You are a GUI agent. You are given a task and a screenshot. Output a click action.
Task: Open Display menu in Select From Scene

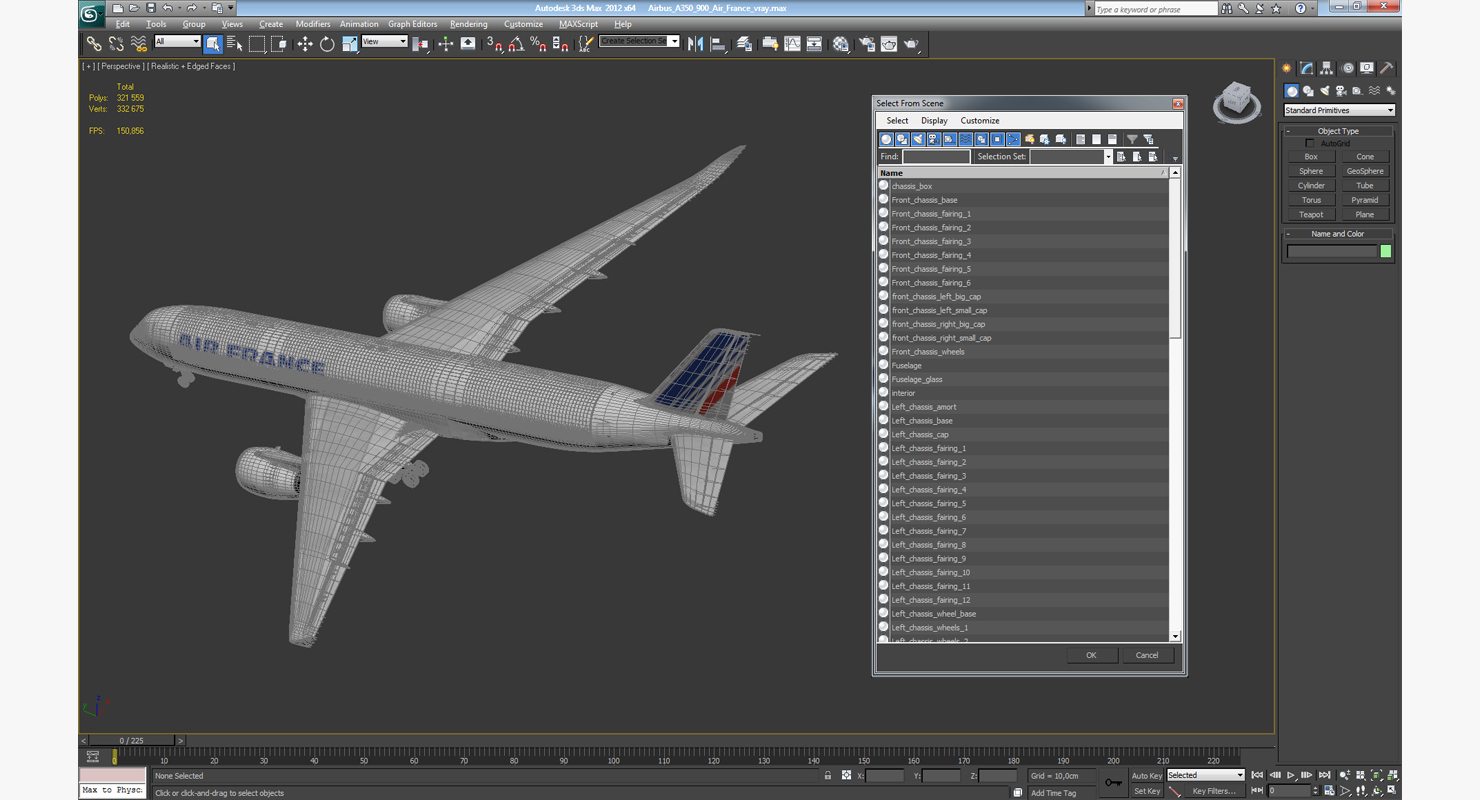pyautogui.click(x=934, y=120)
